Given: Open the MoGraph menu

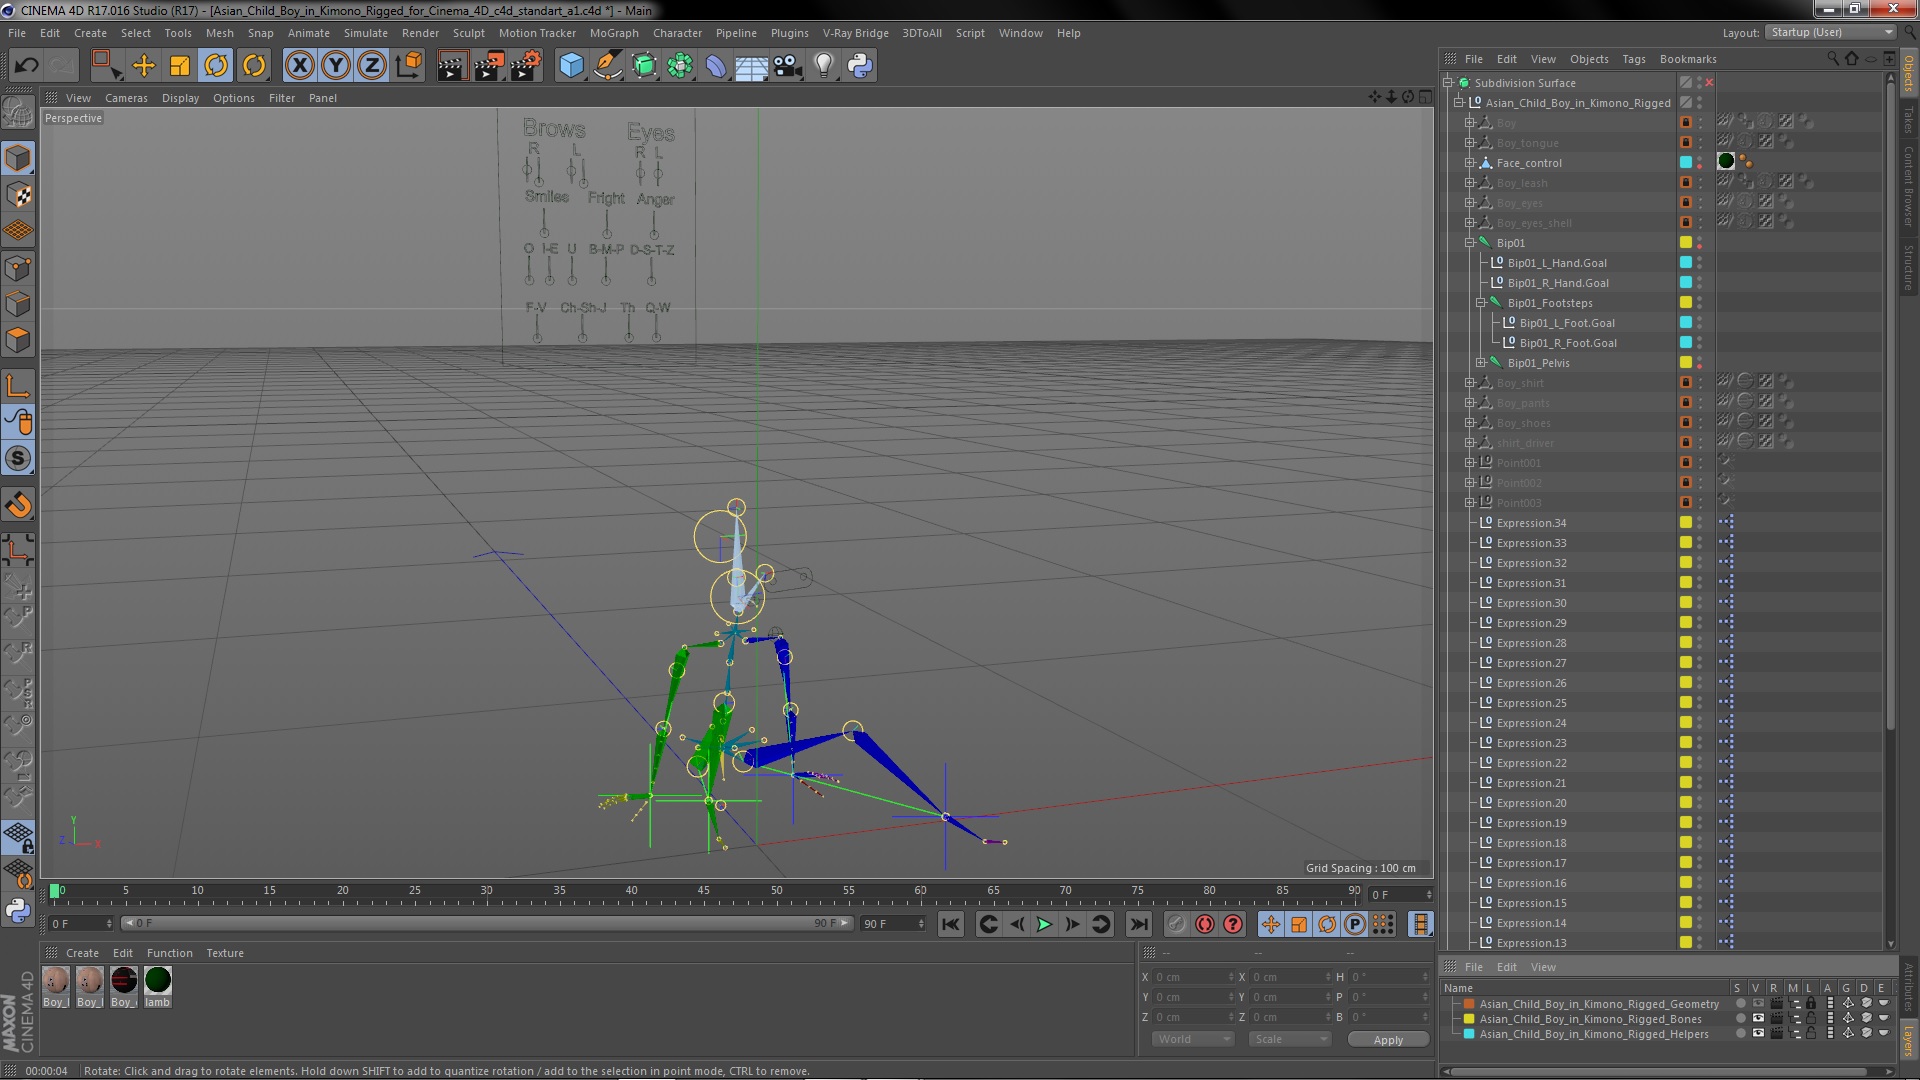Looking at the screenshot, I should coord(614,33).
